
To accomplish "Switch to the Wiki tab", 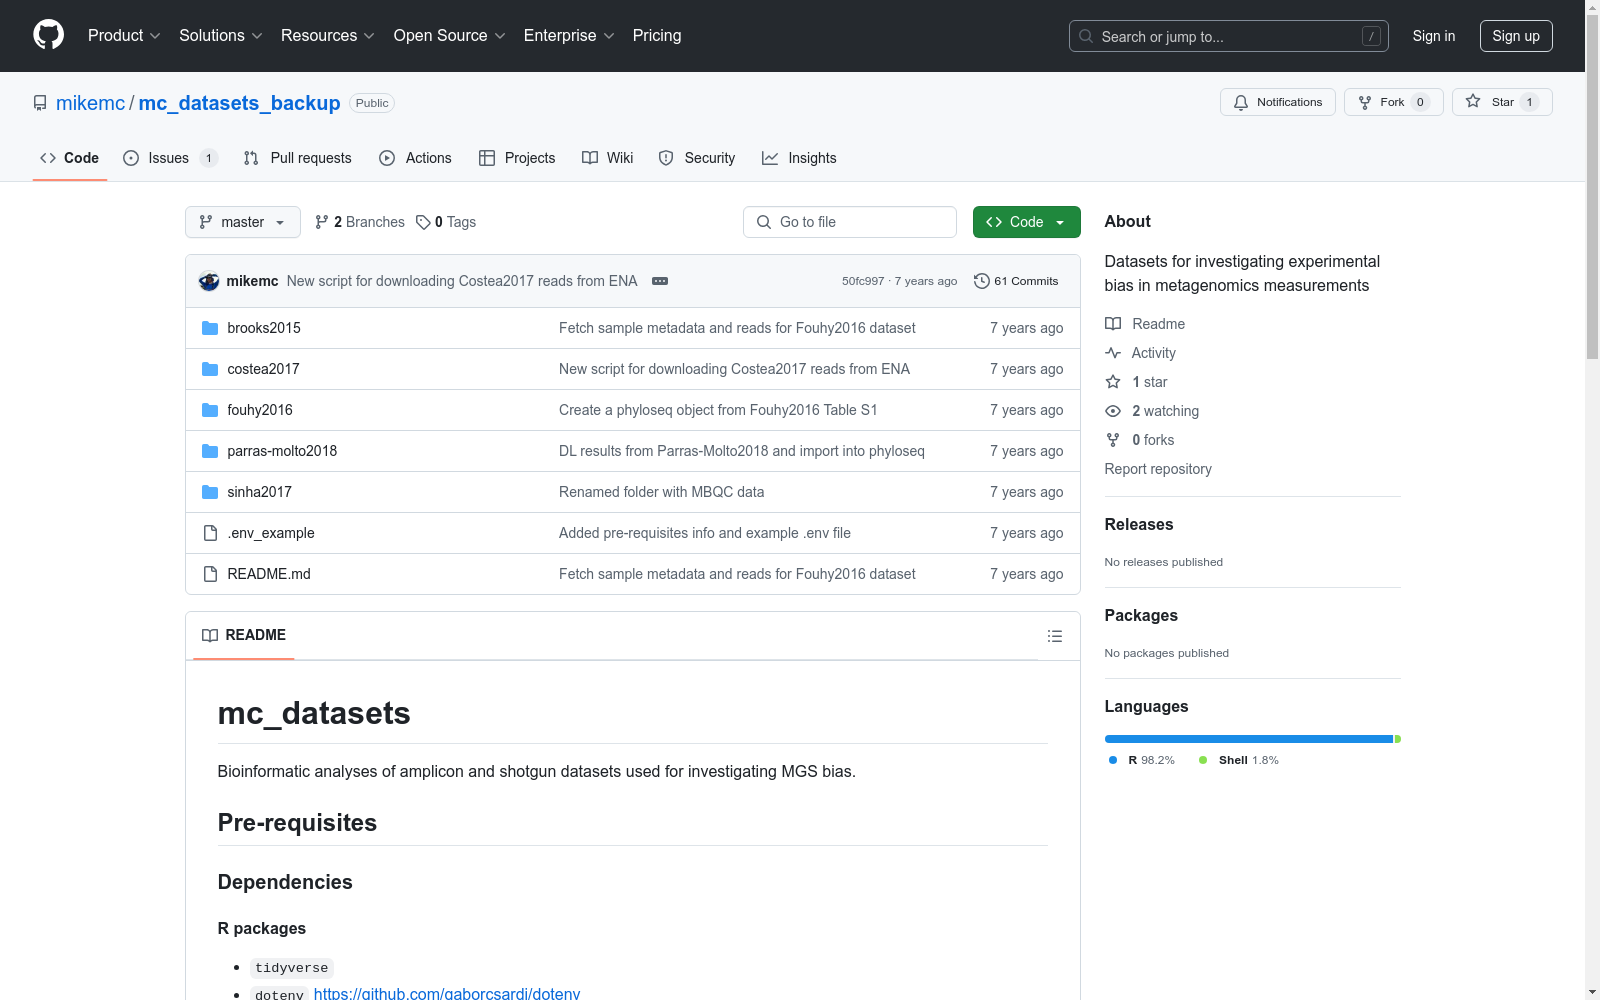I will [x=608, y=158].
